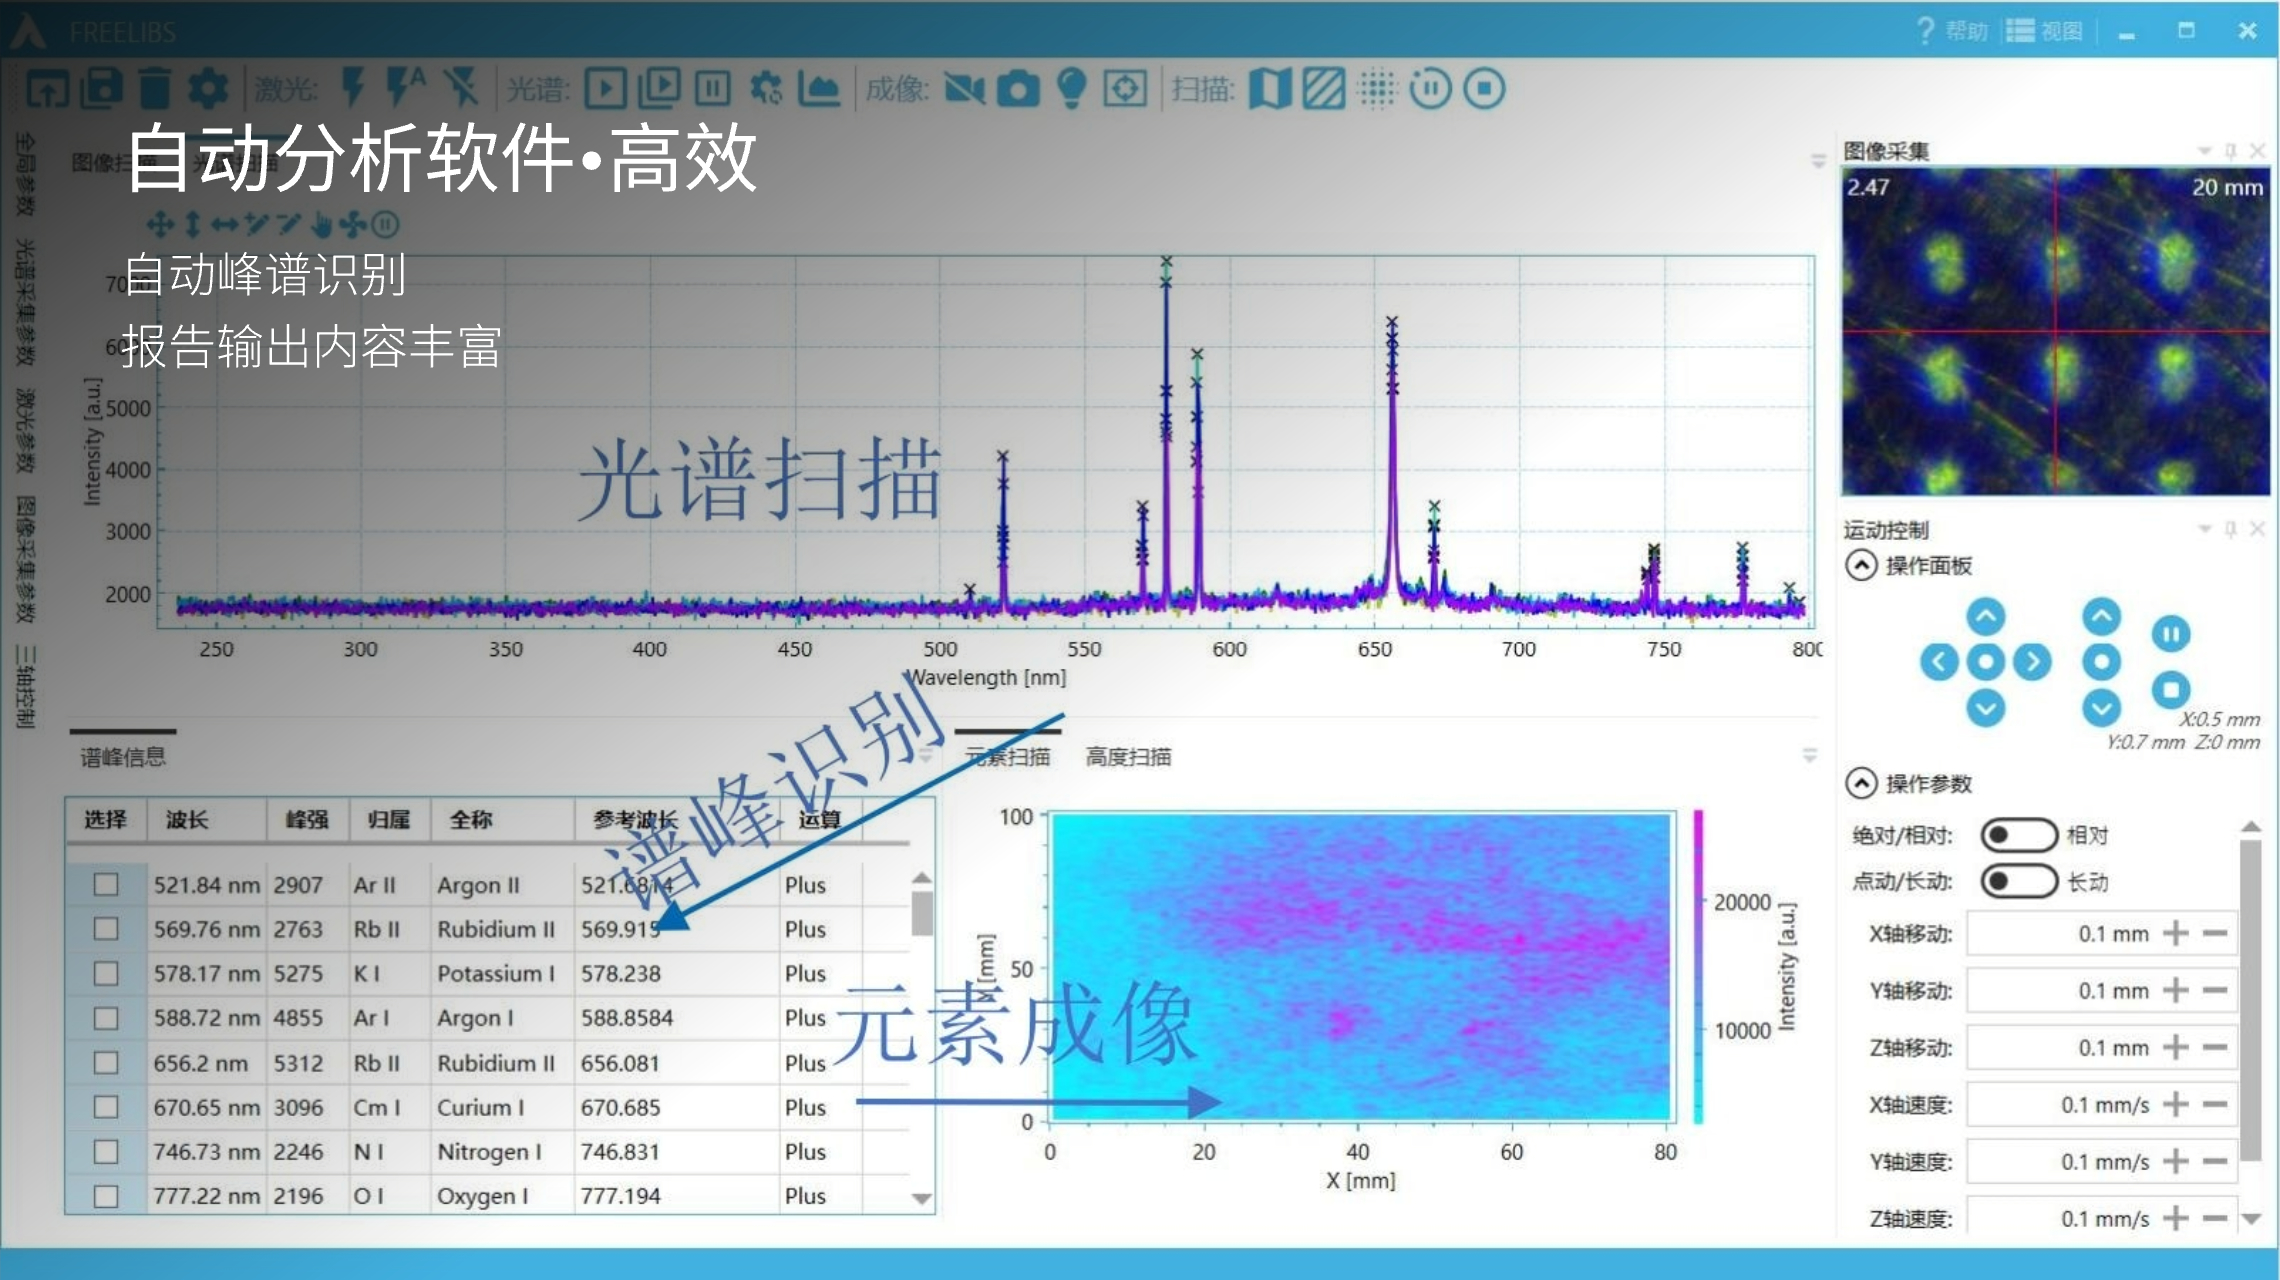Click the camera snapshot icon
This screenshot has height=1280, width=2280.
tap(1018, 89)
